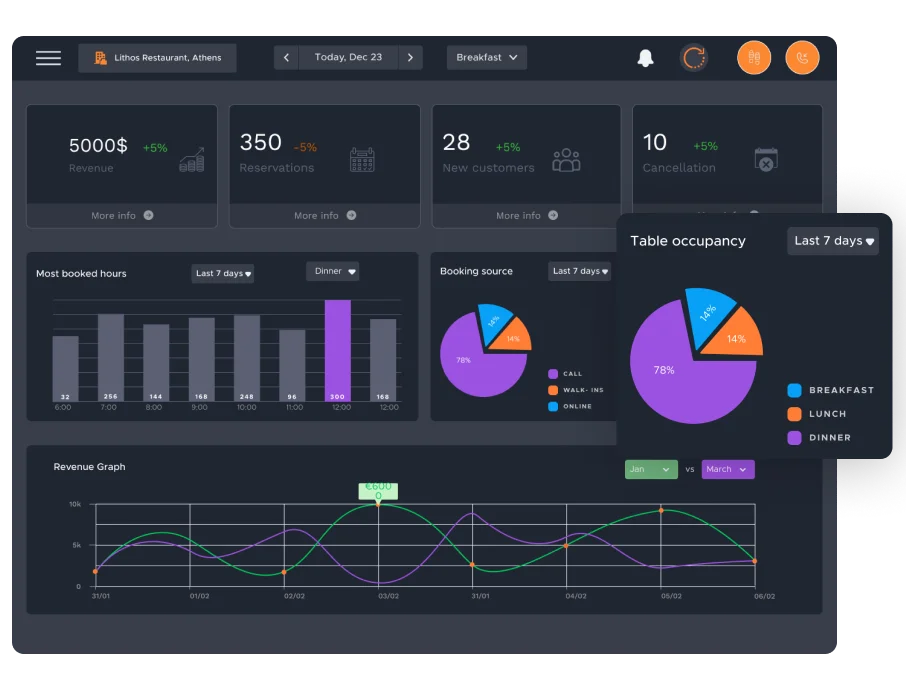Viewport: 906px width, 690px height.
Task: Click the Table occupancy title
Action: point(688,241)
